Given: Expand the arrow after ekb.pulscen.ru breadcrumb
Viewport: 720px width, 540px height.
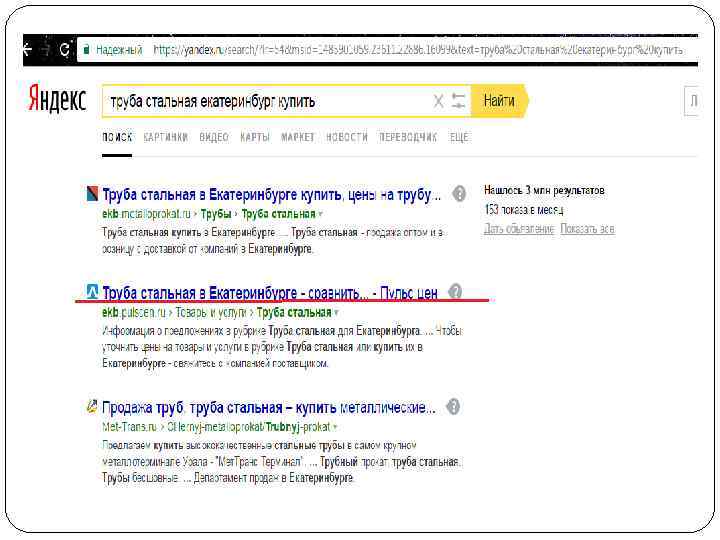Looking at the screenshot, I should (337, 313).
